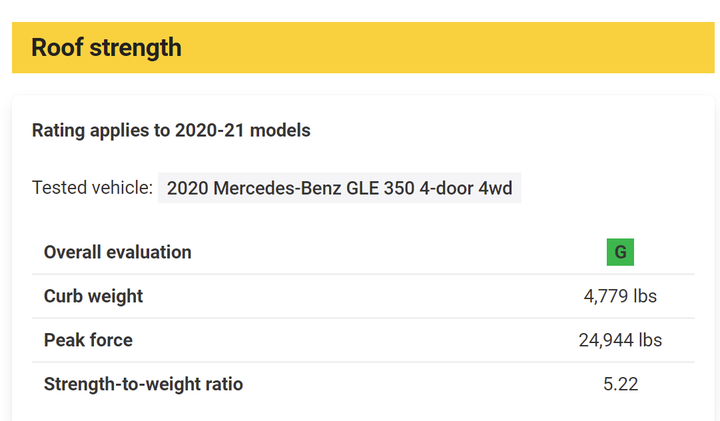Select the Roof strength section header

[x=107, y=48]
